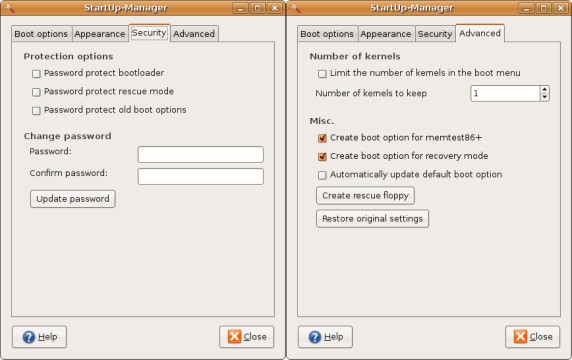Click Close button in right window
572x360 pixels.
(533, 337)
